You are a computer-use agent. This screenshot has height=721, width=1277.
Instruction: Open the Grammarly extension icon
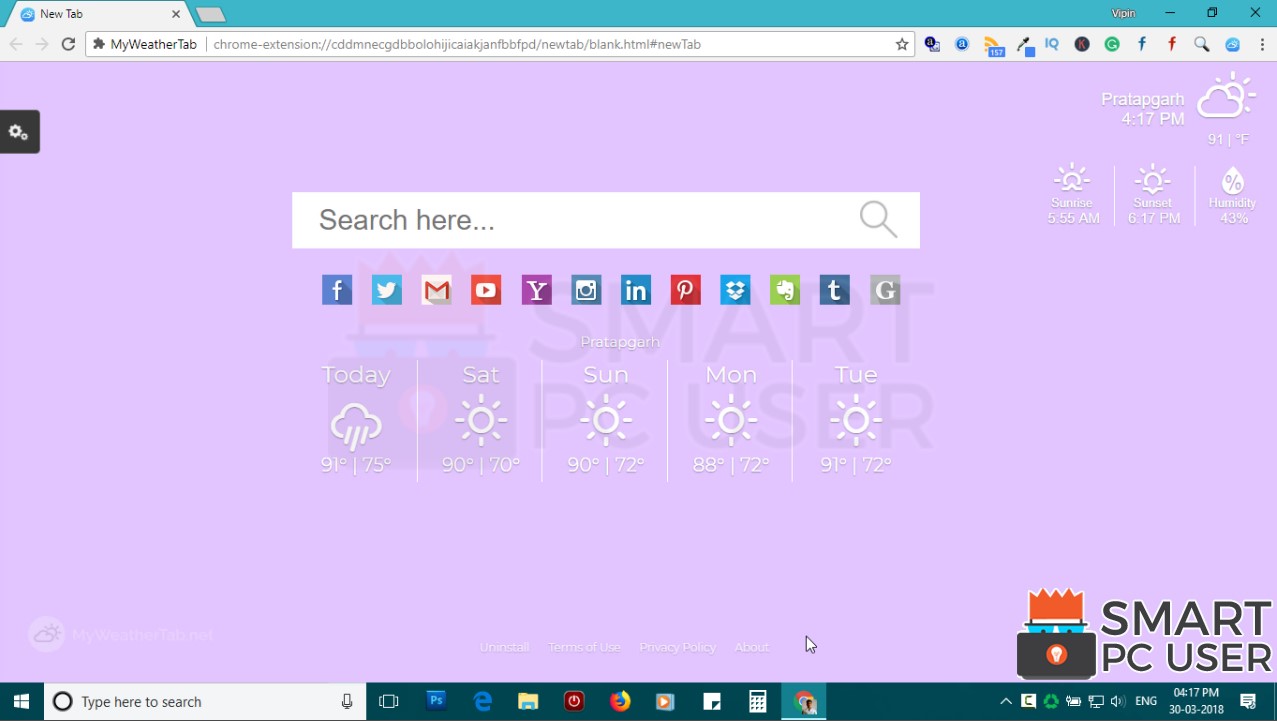point(1112,44)
